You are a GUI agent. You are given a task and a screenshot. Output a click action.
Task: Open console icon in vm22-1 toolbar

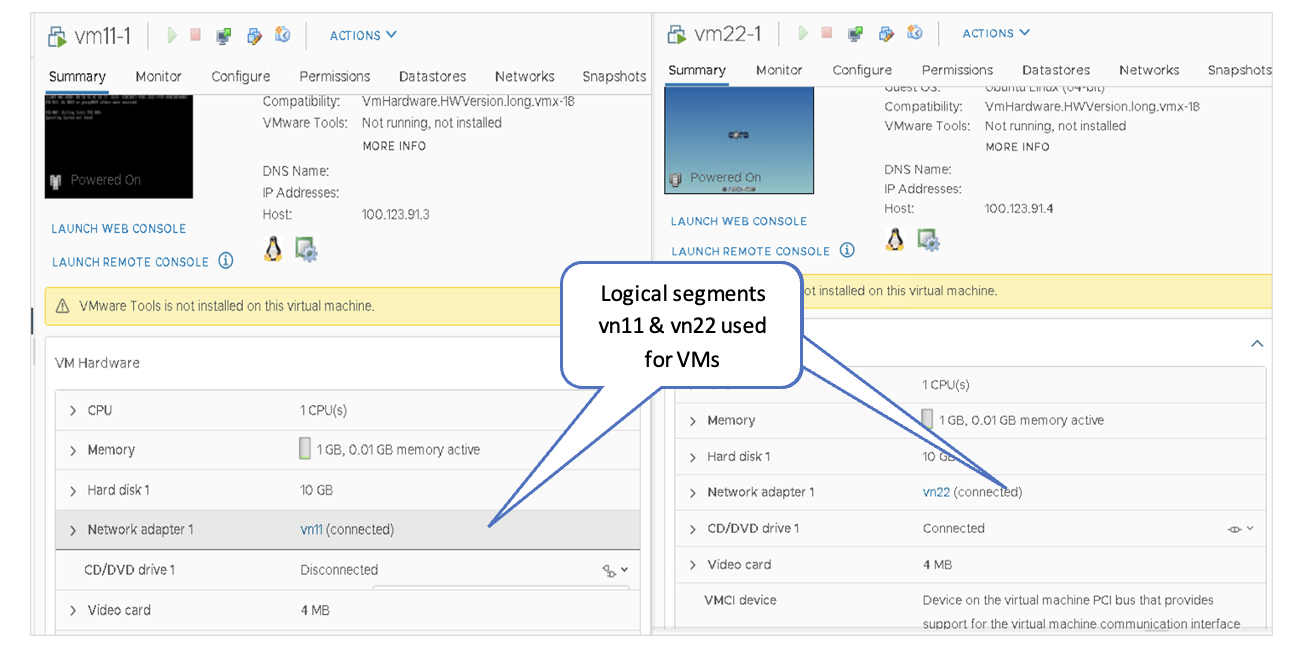[x=855, y=34]
